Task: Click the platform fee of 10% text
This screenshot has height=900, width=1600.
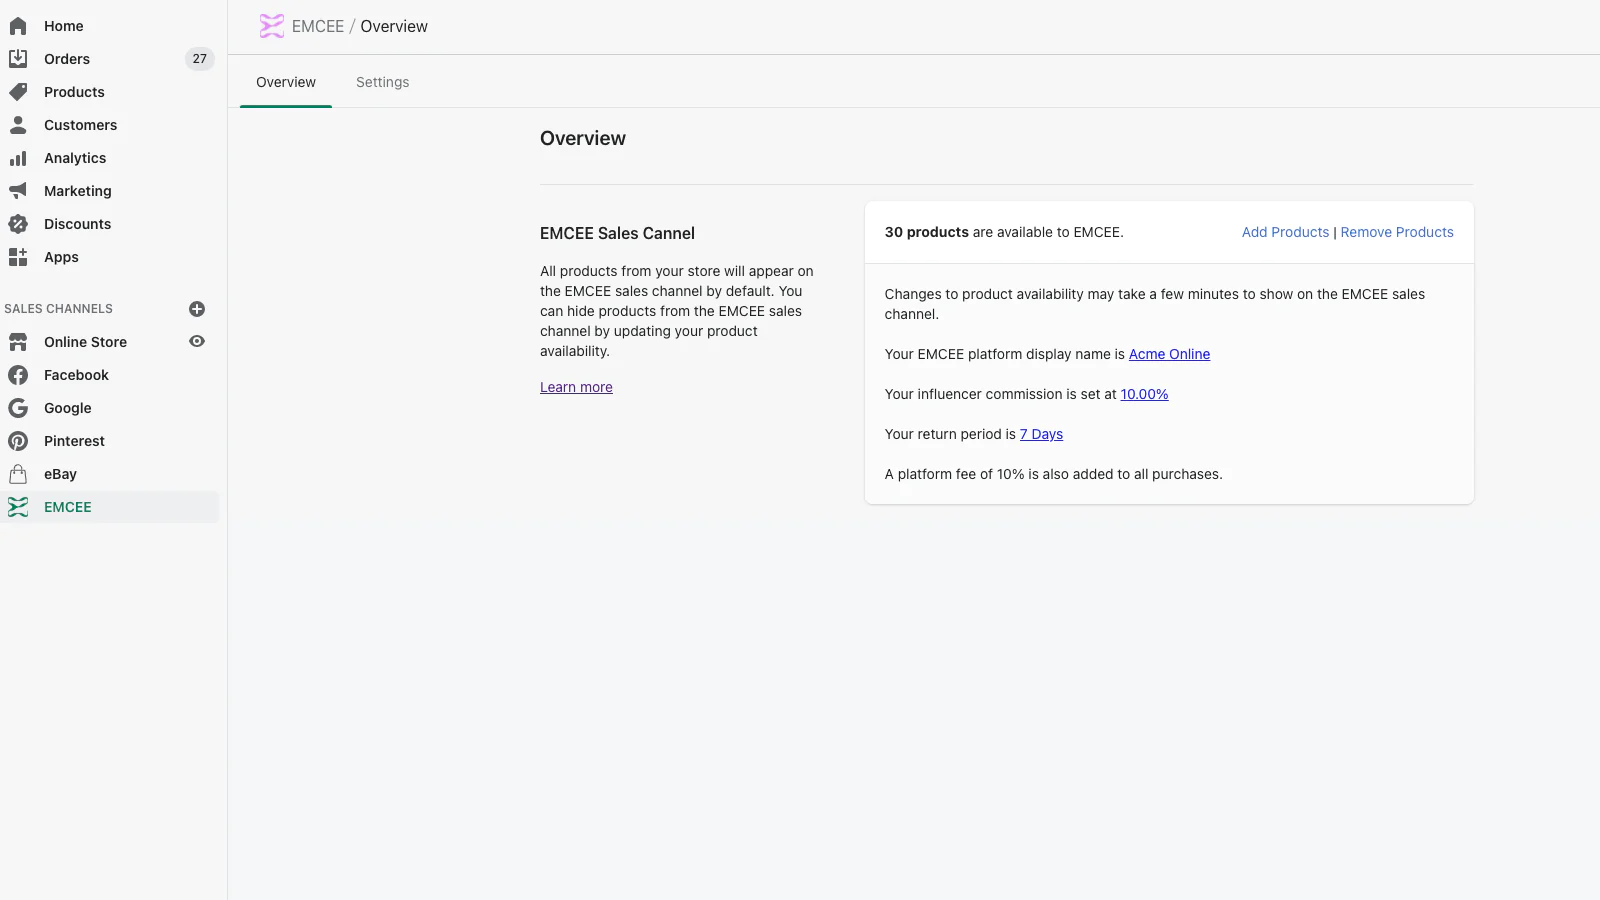Action: [1053, 474]
